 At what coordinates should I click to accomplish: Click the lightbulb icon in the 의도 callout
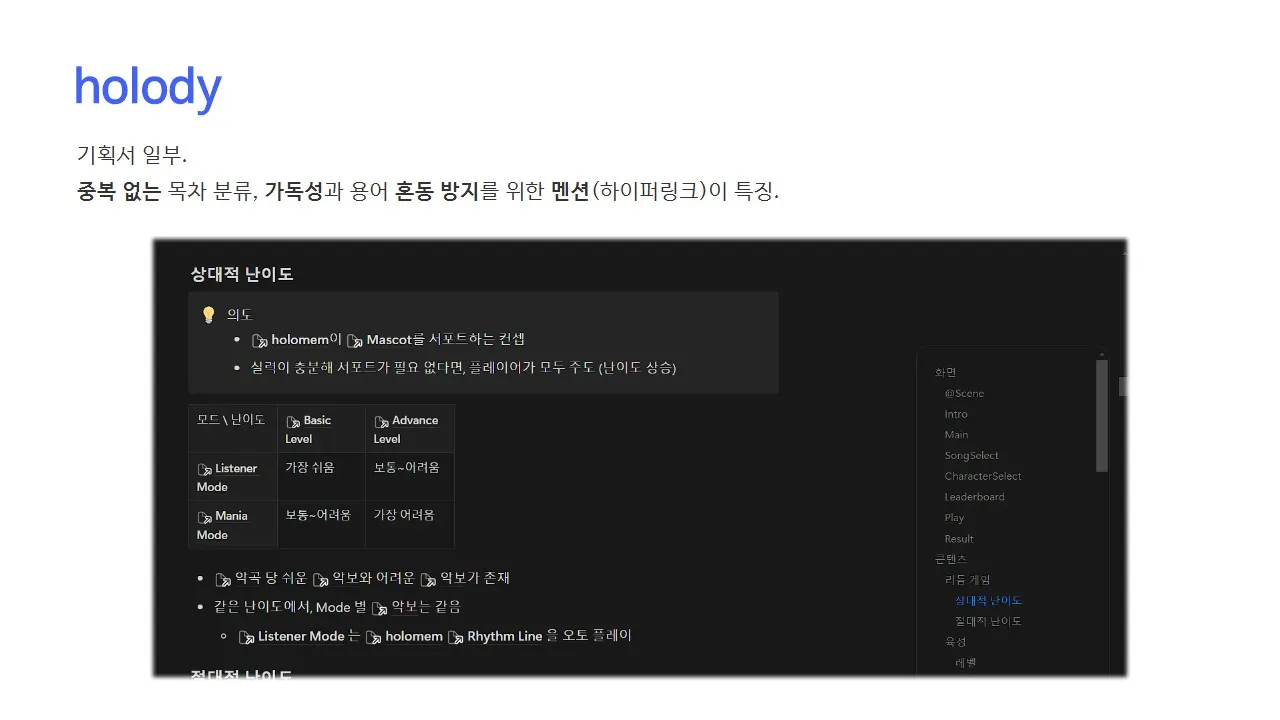(x=209, y=315)
